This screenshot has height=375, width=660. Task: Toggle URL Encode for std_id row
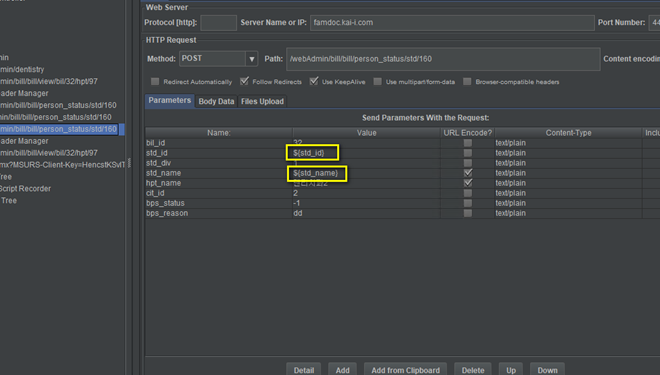pyautogui.click(x=468, y=153)
